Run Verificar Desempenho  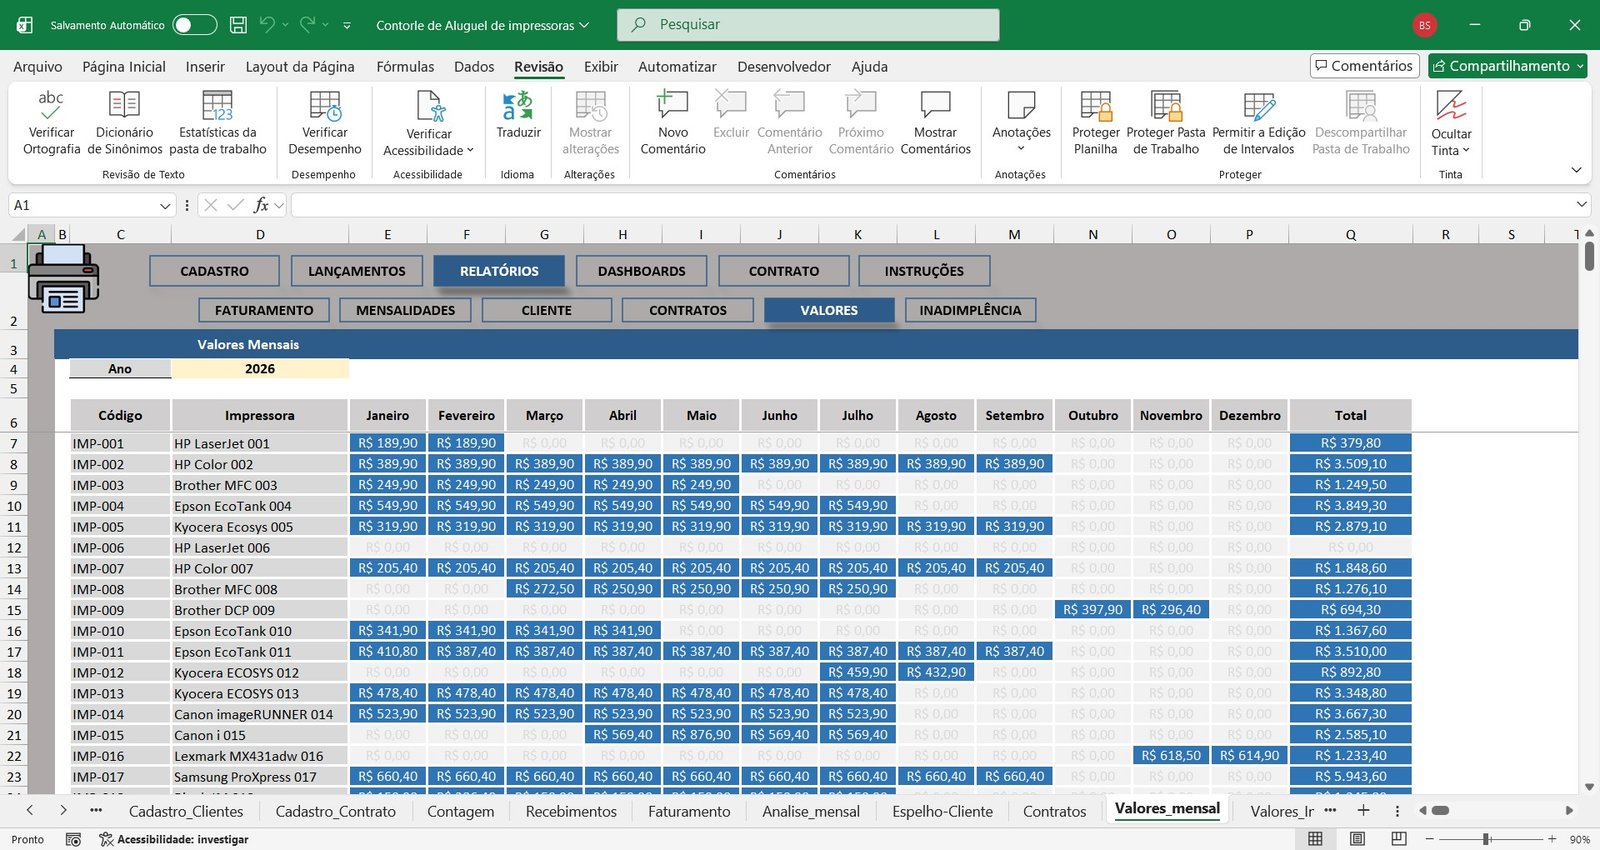pos(324,123)
